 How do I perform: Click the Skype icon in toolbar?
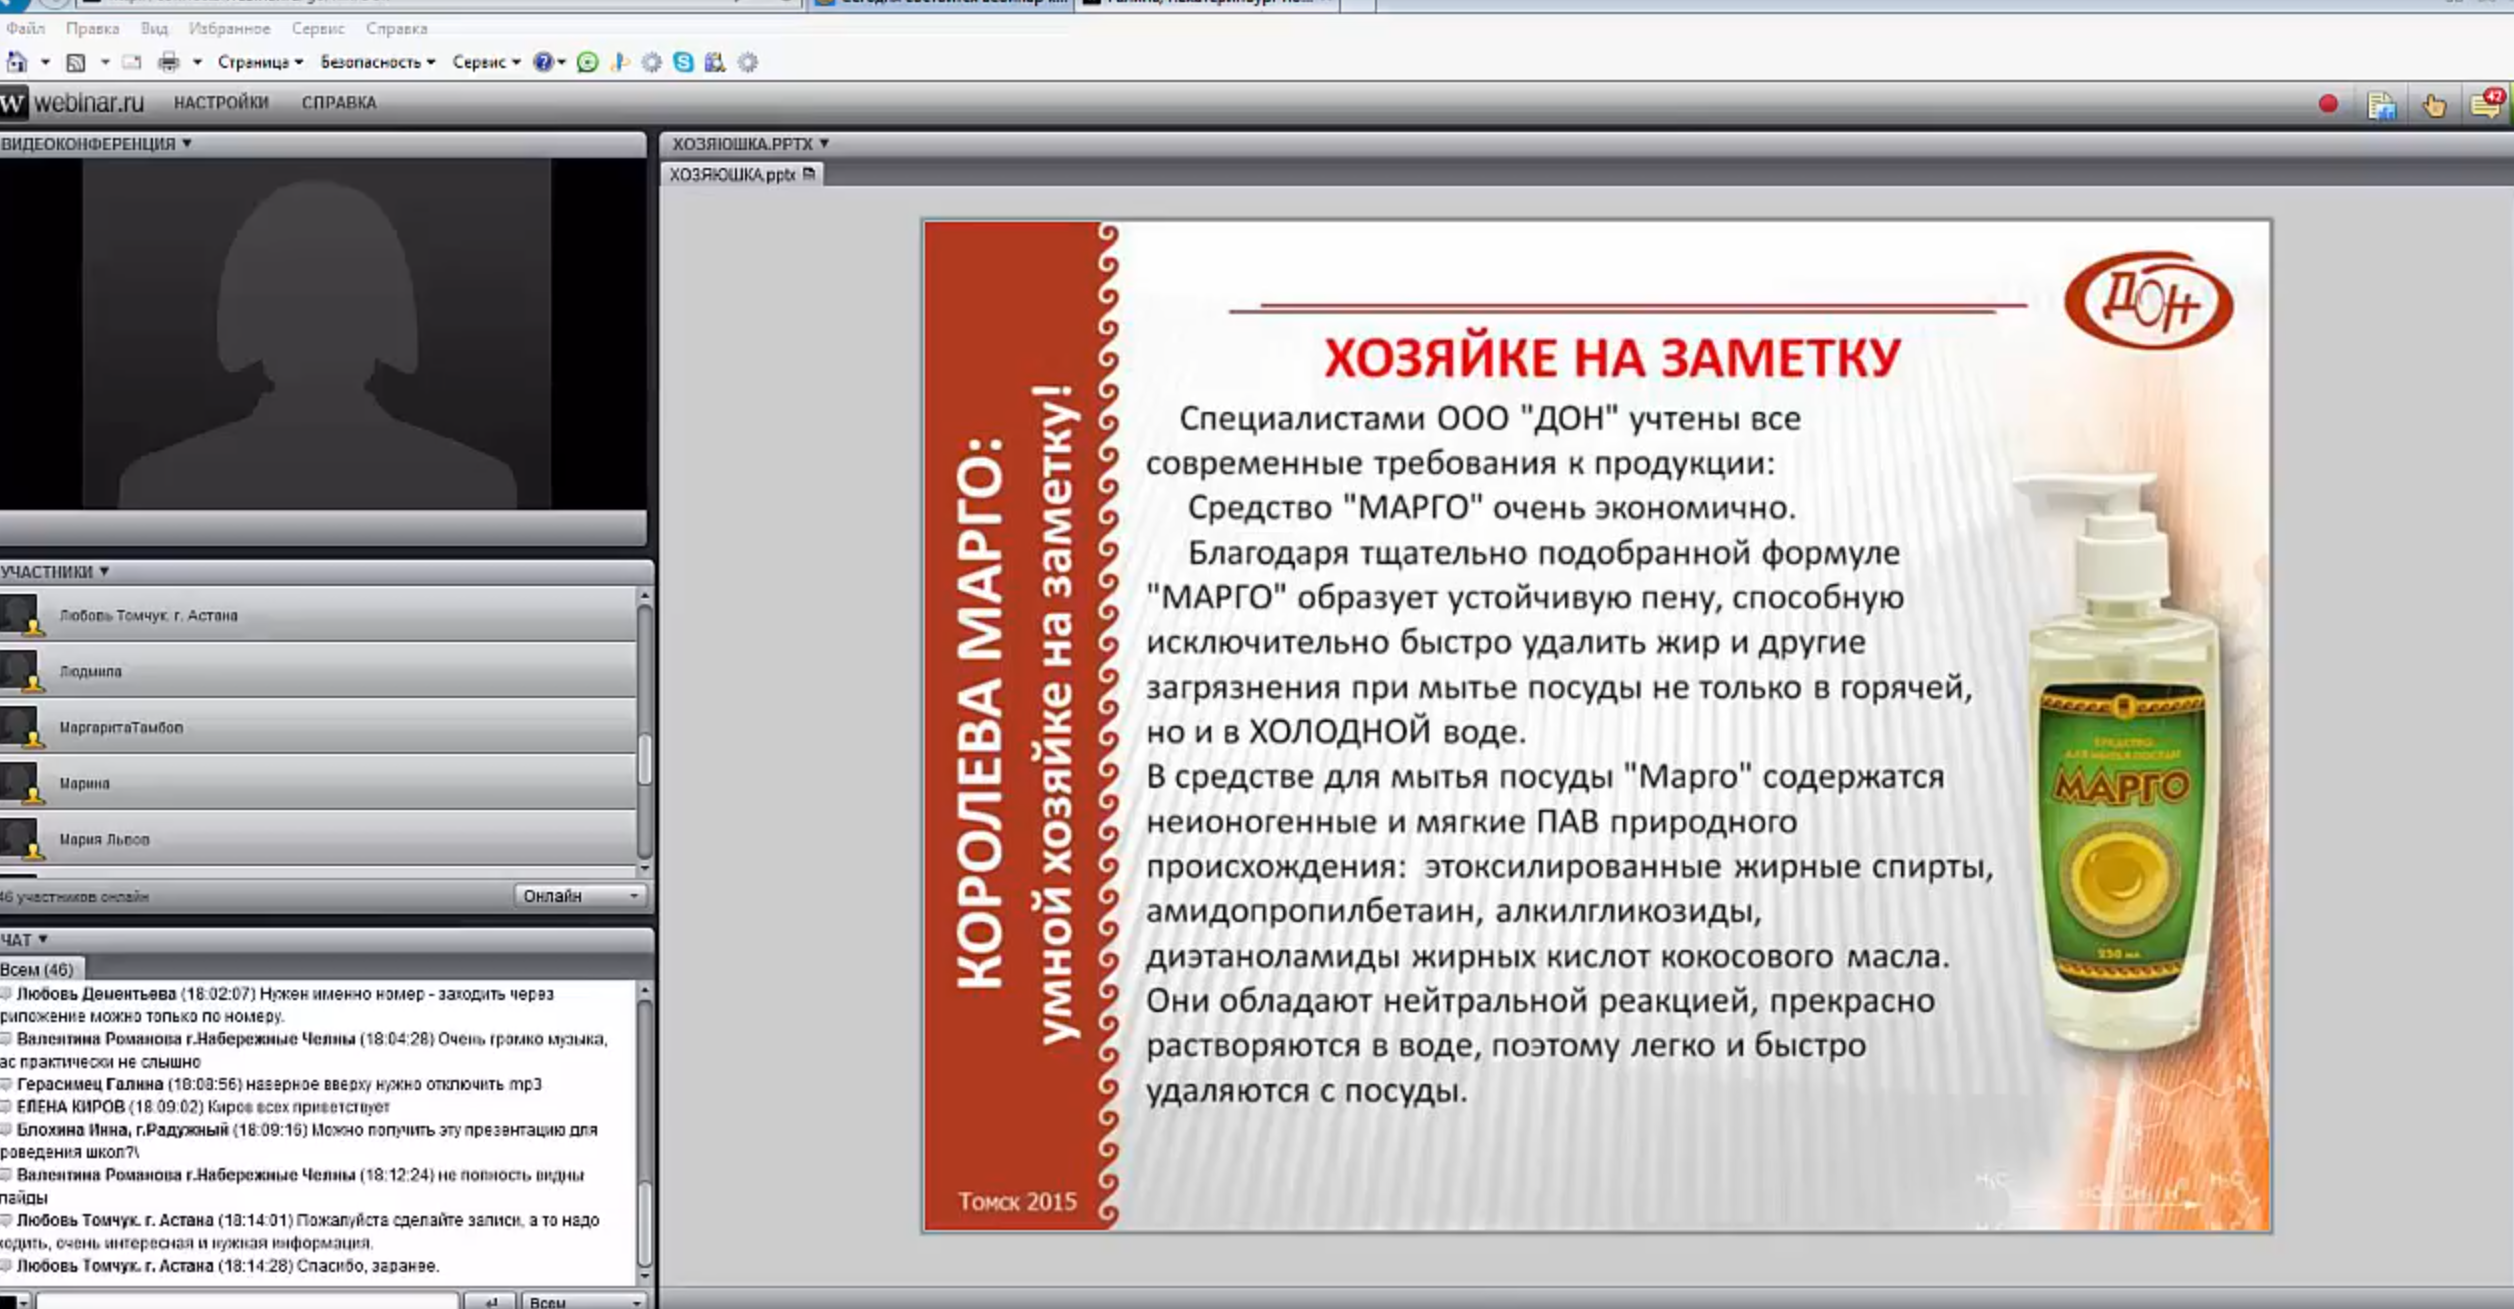point(684,63)
